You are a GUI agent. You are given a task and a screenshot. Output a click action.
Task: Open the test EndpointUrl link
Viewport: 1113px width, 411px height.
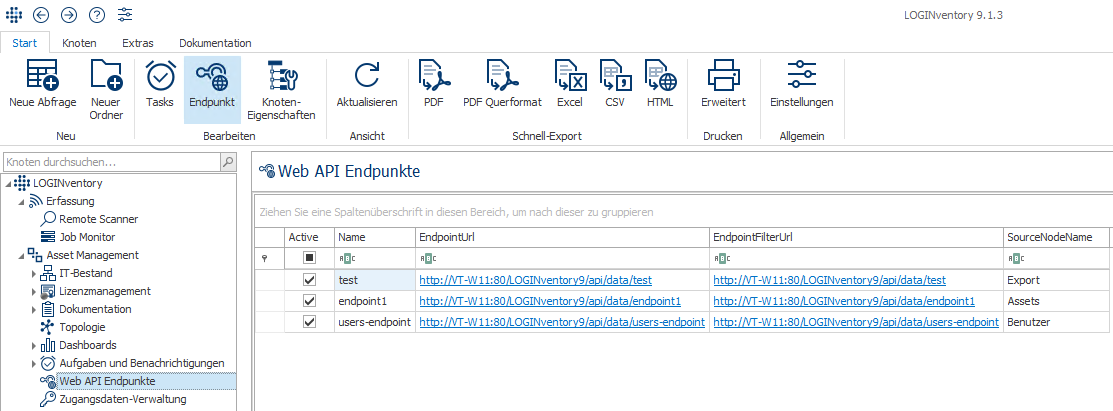[536, 280]
